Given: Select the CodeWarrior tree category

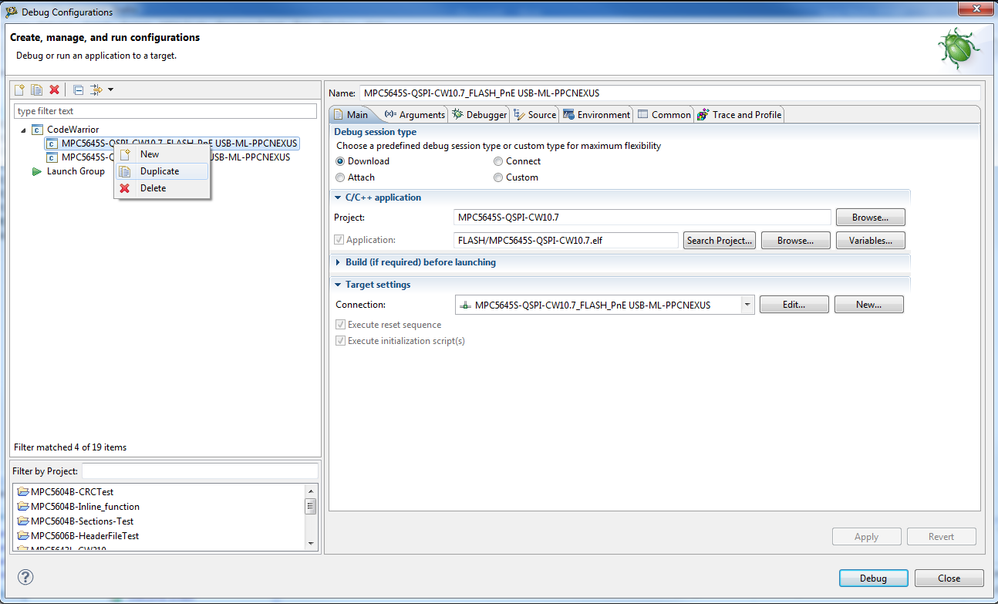Looking at the screenshot, I should tap(73, 129).
